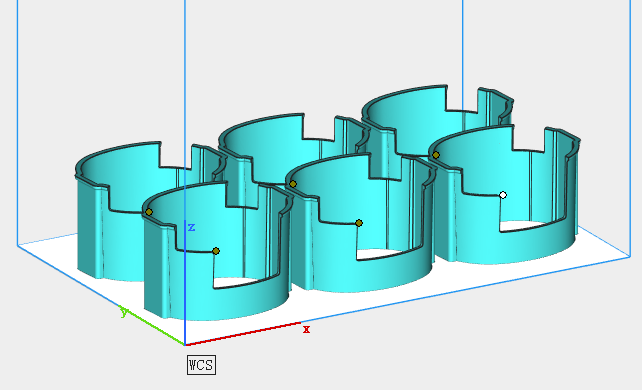This screenshot has width=642, height=390.
Task: Click the WCS label box
Action: [x=201, y=365]
